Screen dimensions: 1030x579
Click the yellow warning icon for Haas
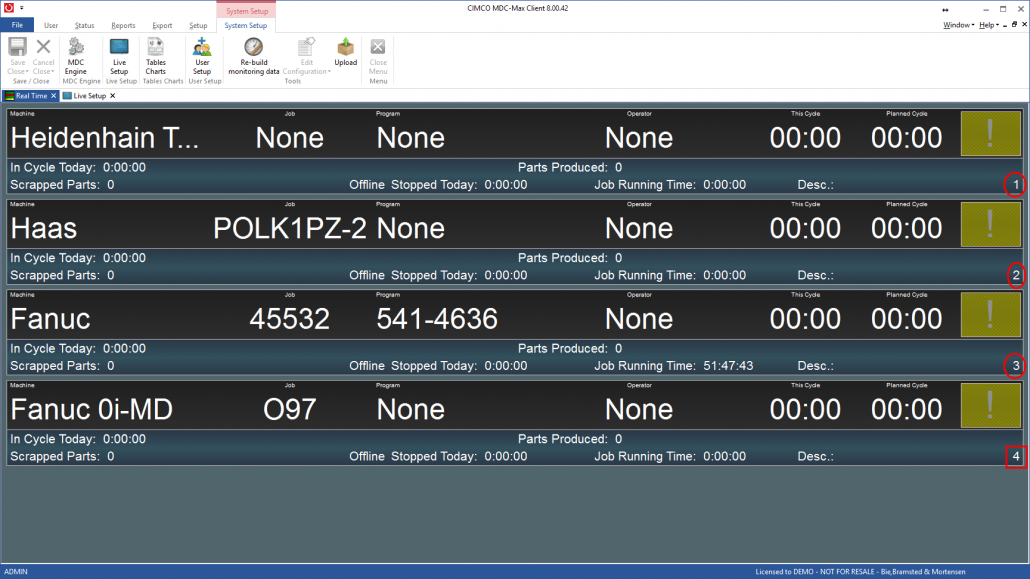click(990, 223)
